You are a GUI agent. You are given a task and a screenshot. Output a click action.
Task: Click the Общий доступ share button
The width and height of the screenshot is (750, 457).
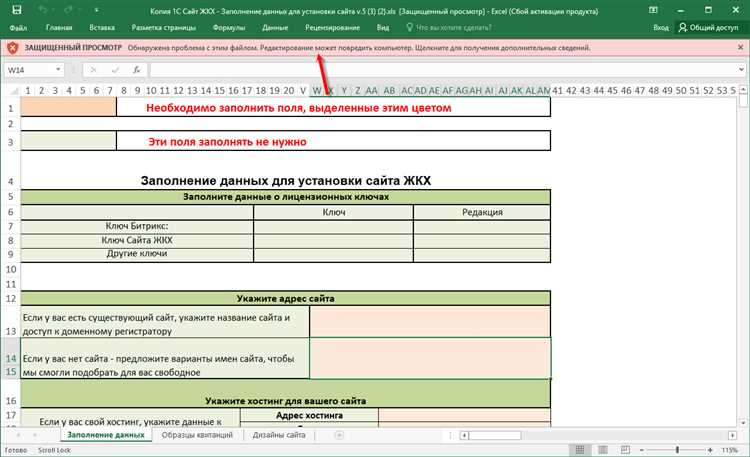click(708, 27)
